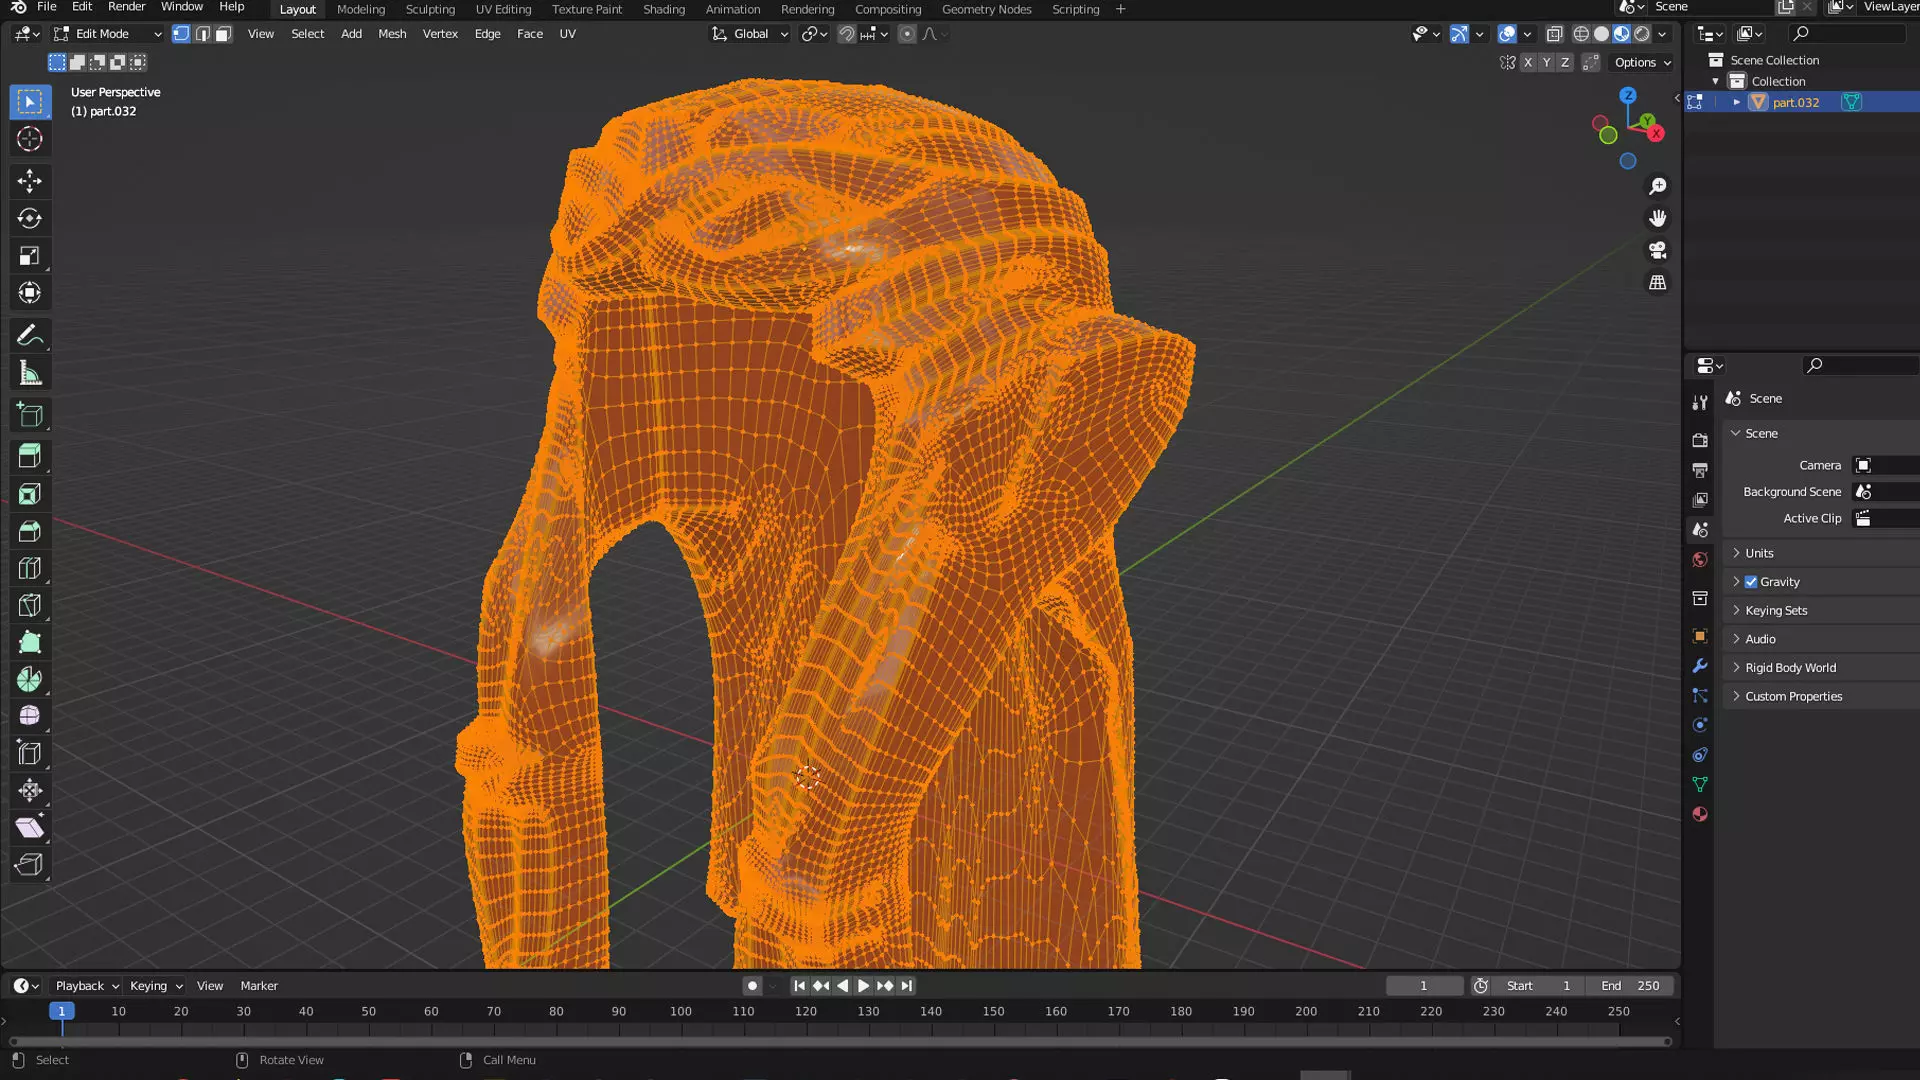Open the Mesh menu
Screen dimensions: 1920x1080
pyautogui.click(x=392, y=34)
